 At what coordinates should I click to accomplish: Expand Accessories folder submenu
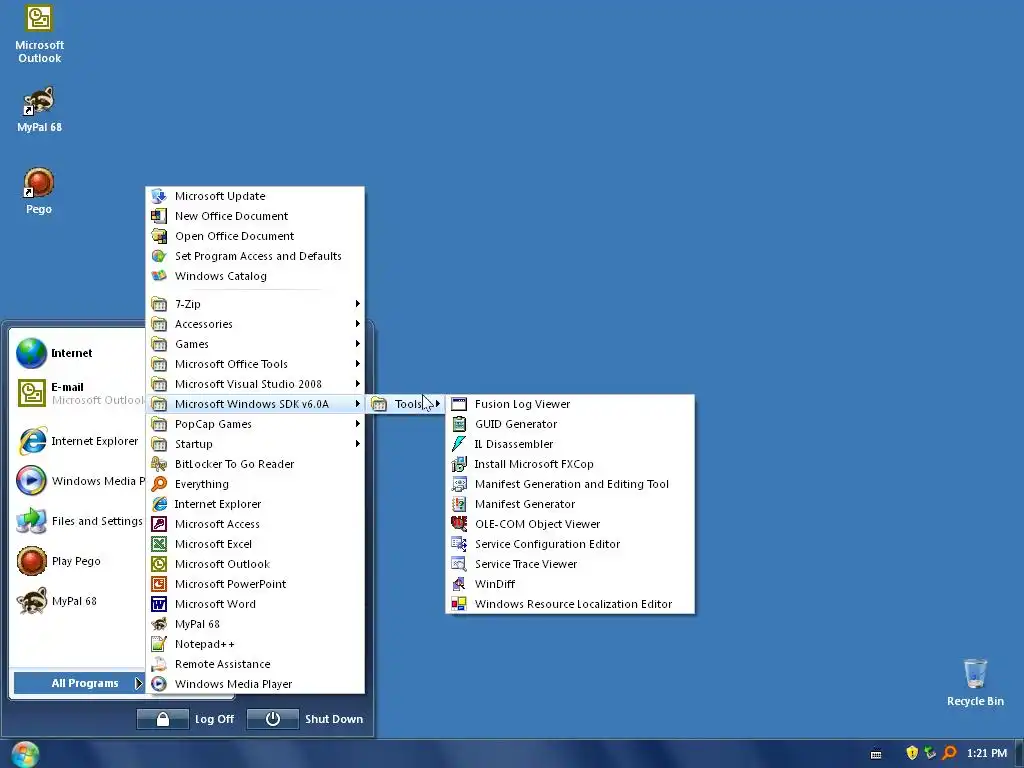tap(255, 324)
